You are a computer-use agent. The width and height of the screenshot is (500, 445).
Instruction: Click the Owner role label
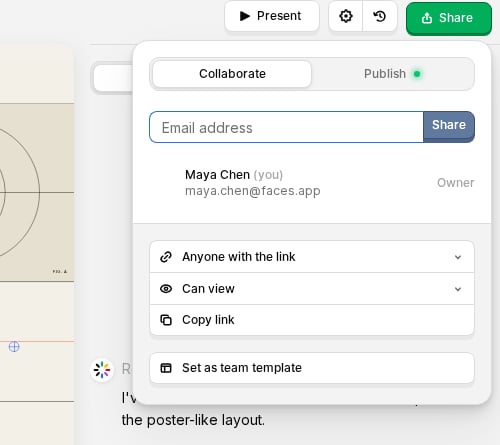455,183
